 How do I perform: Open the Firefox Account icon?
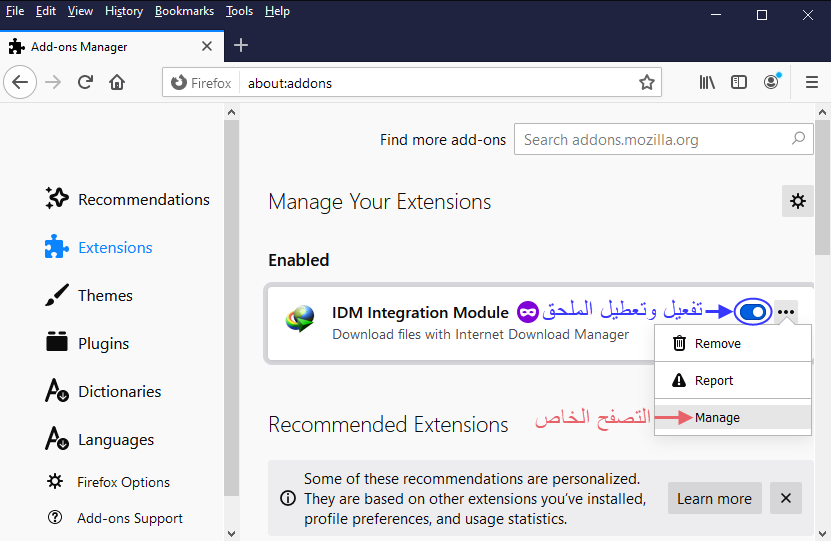772,82
